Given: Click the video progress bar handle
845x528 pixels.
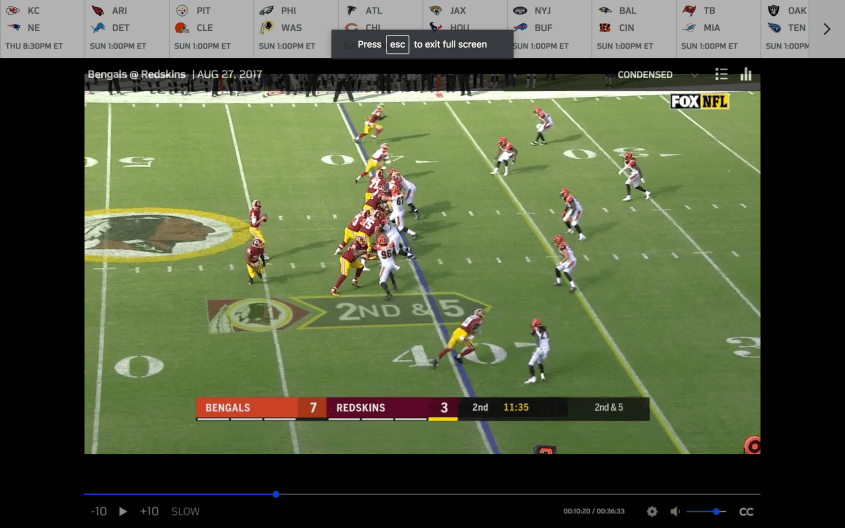Looking at the screenshot, I should 276,494.
